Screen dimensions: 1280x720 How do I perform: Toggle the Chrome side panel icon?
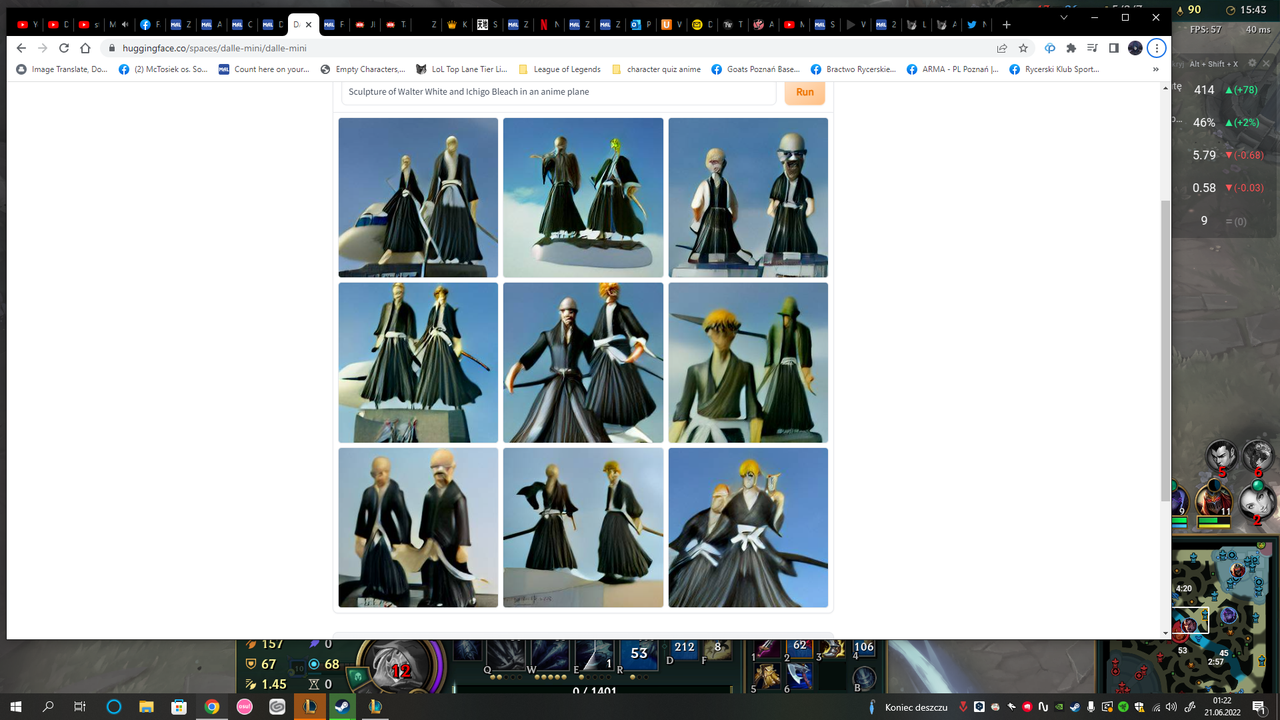point(1114,48)
